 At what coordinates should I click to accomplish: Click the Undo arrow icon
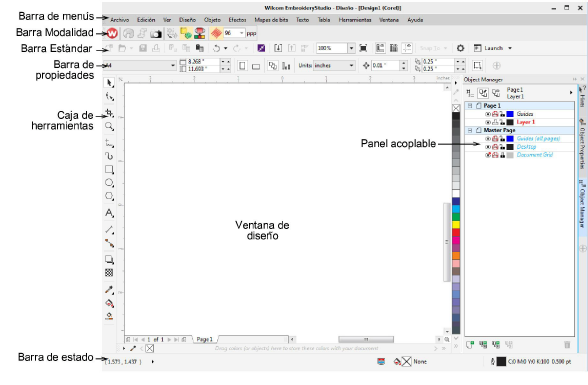216,48
